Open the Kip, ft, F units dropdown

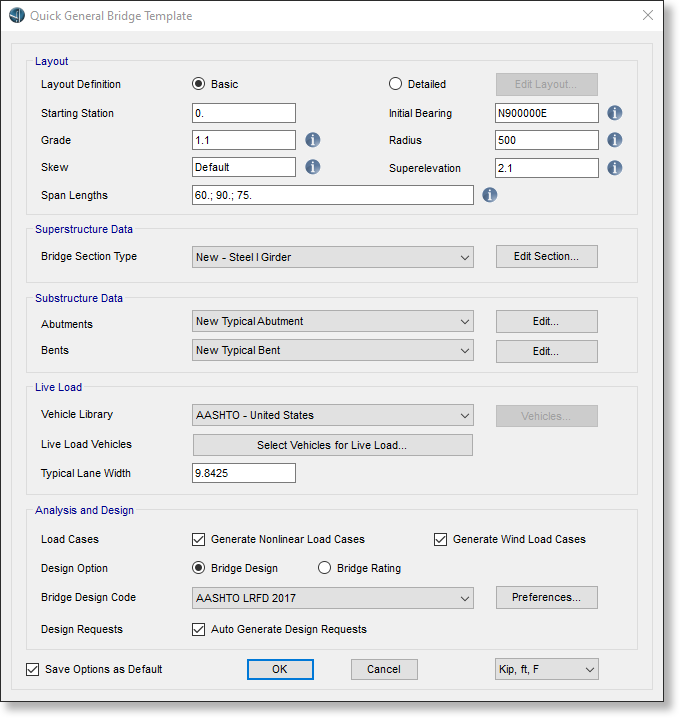(x=546, y=669)
